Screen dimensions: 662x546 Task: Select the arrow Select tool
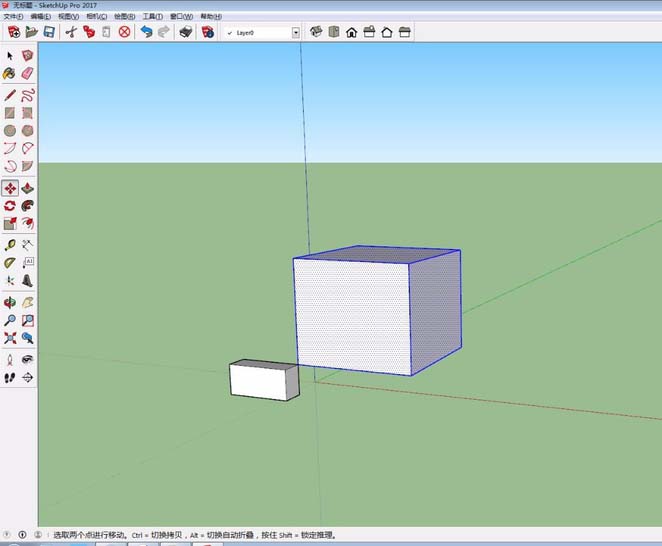coord(10,56)
